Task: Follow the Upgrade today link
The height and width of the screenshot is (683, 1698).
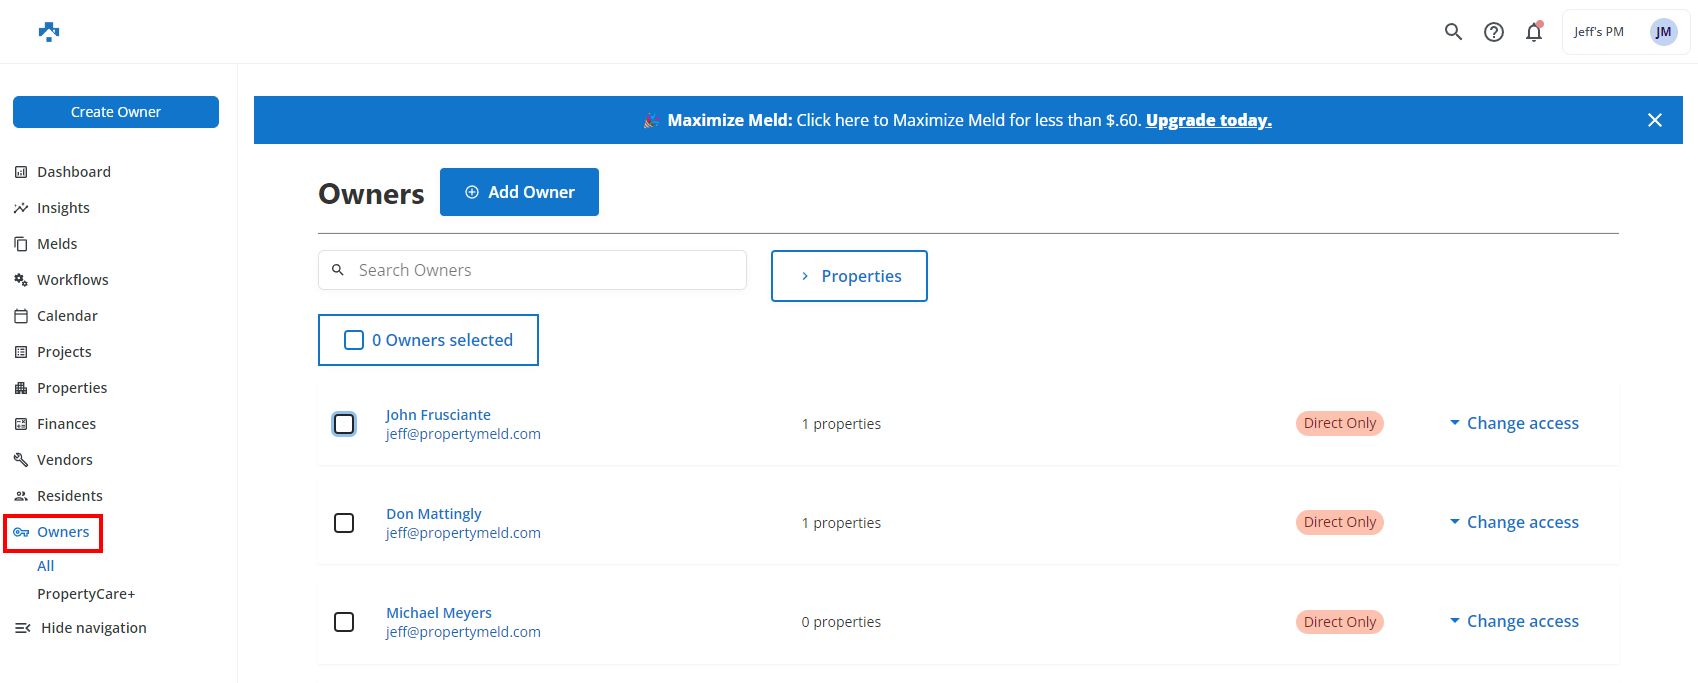Action: point(1208,120)
